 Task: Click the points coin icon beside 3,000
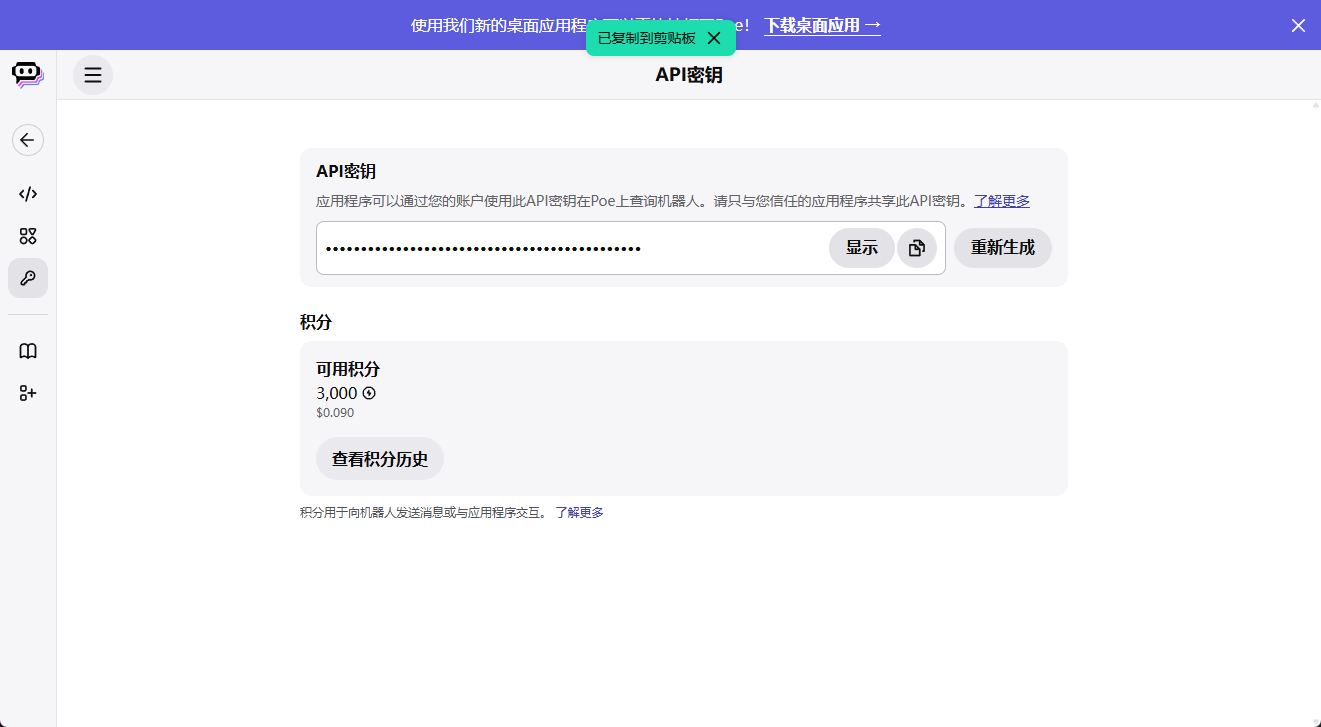coord(369,393)
